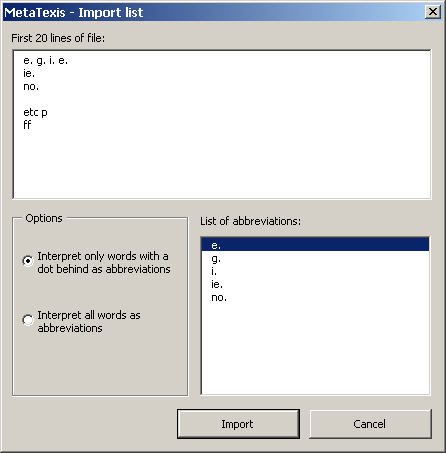Click 'Interpret all words as abbreviations' label text
Image resolution: width=446 pixels, height=453 pixels.
[89, 322]
